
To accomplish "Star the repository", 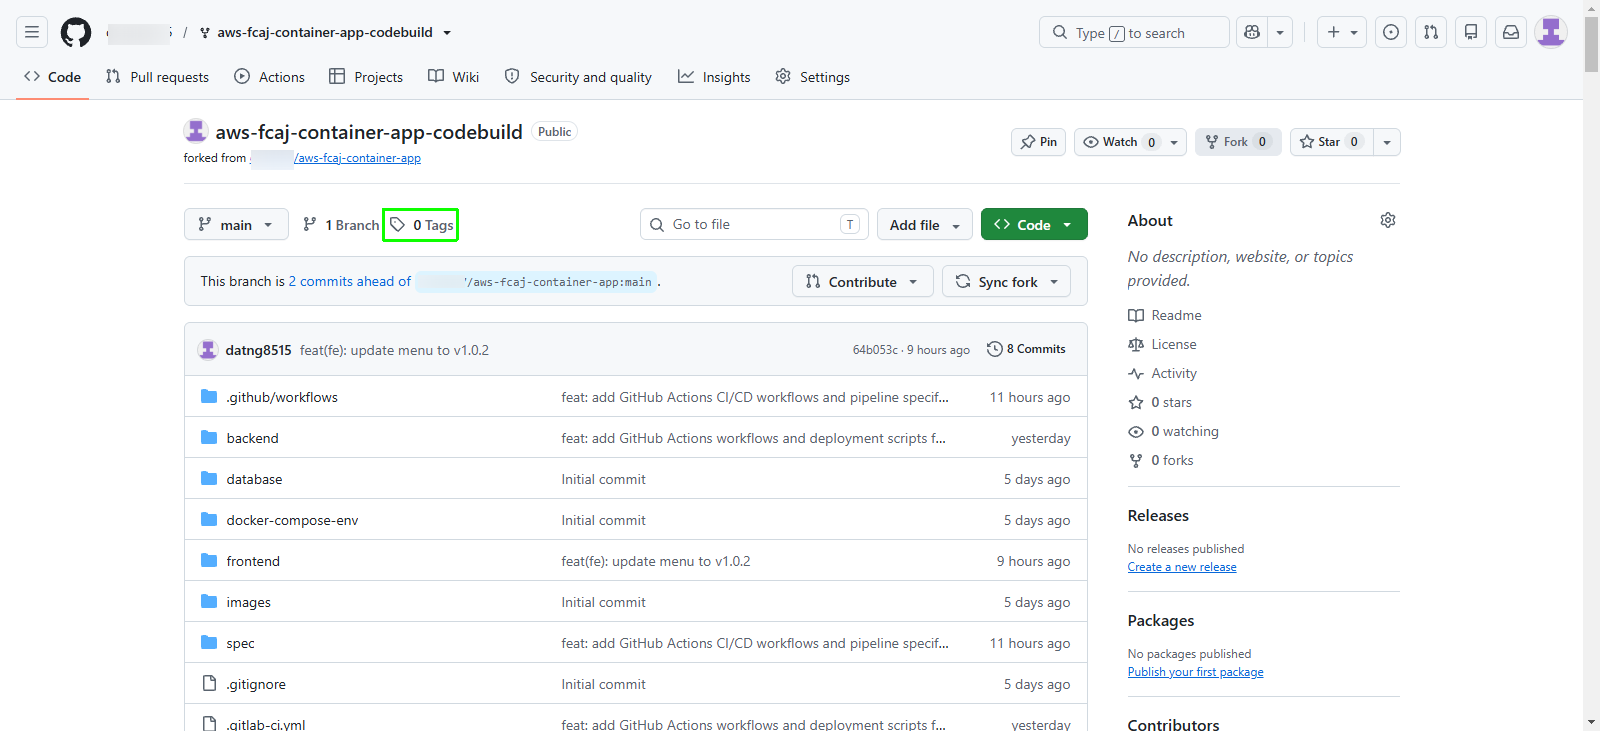I will [1331, 142].
